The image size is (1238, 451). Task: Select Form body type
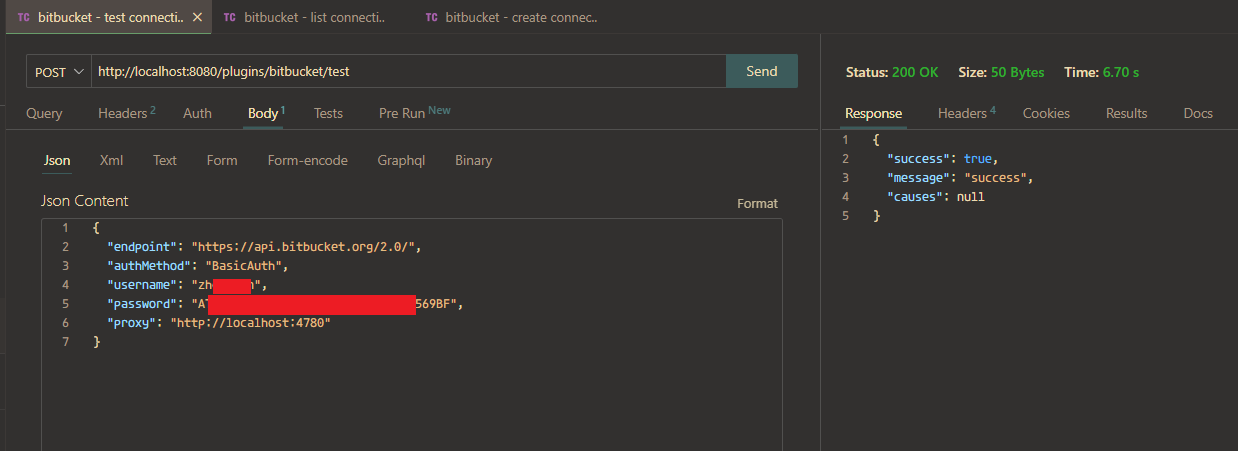point(222,160)
